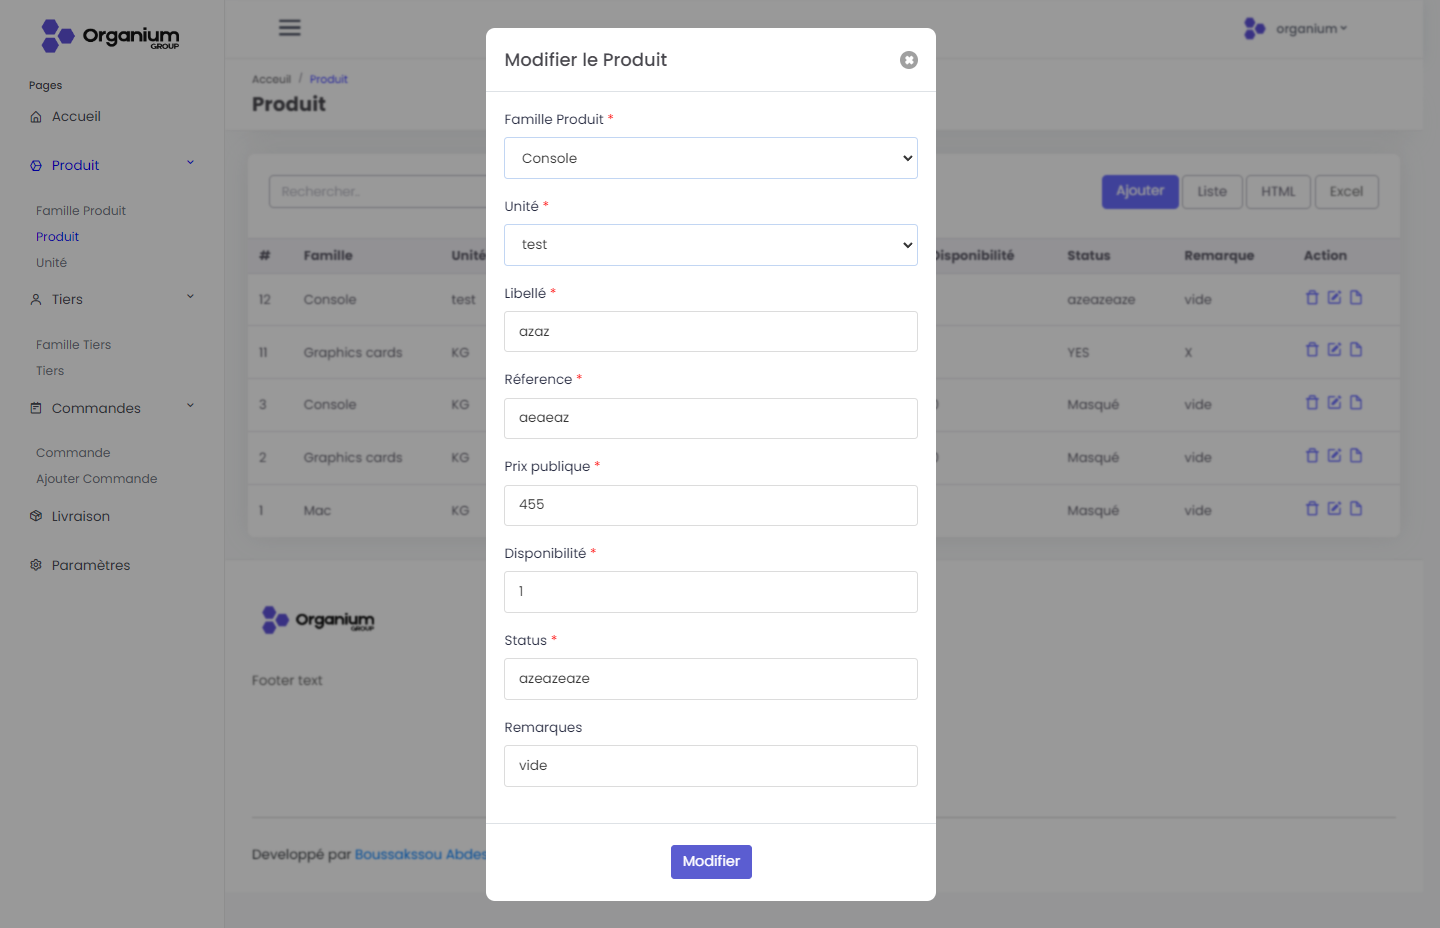Screen dimensions: 1440x928
Task: Close the Modifier le Produit dialog
Action: pos(908,60)
